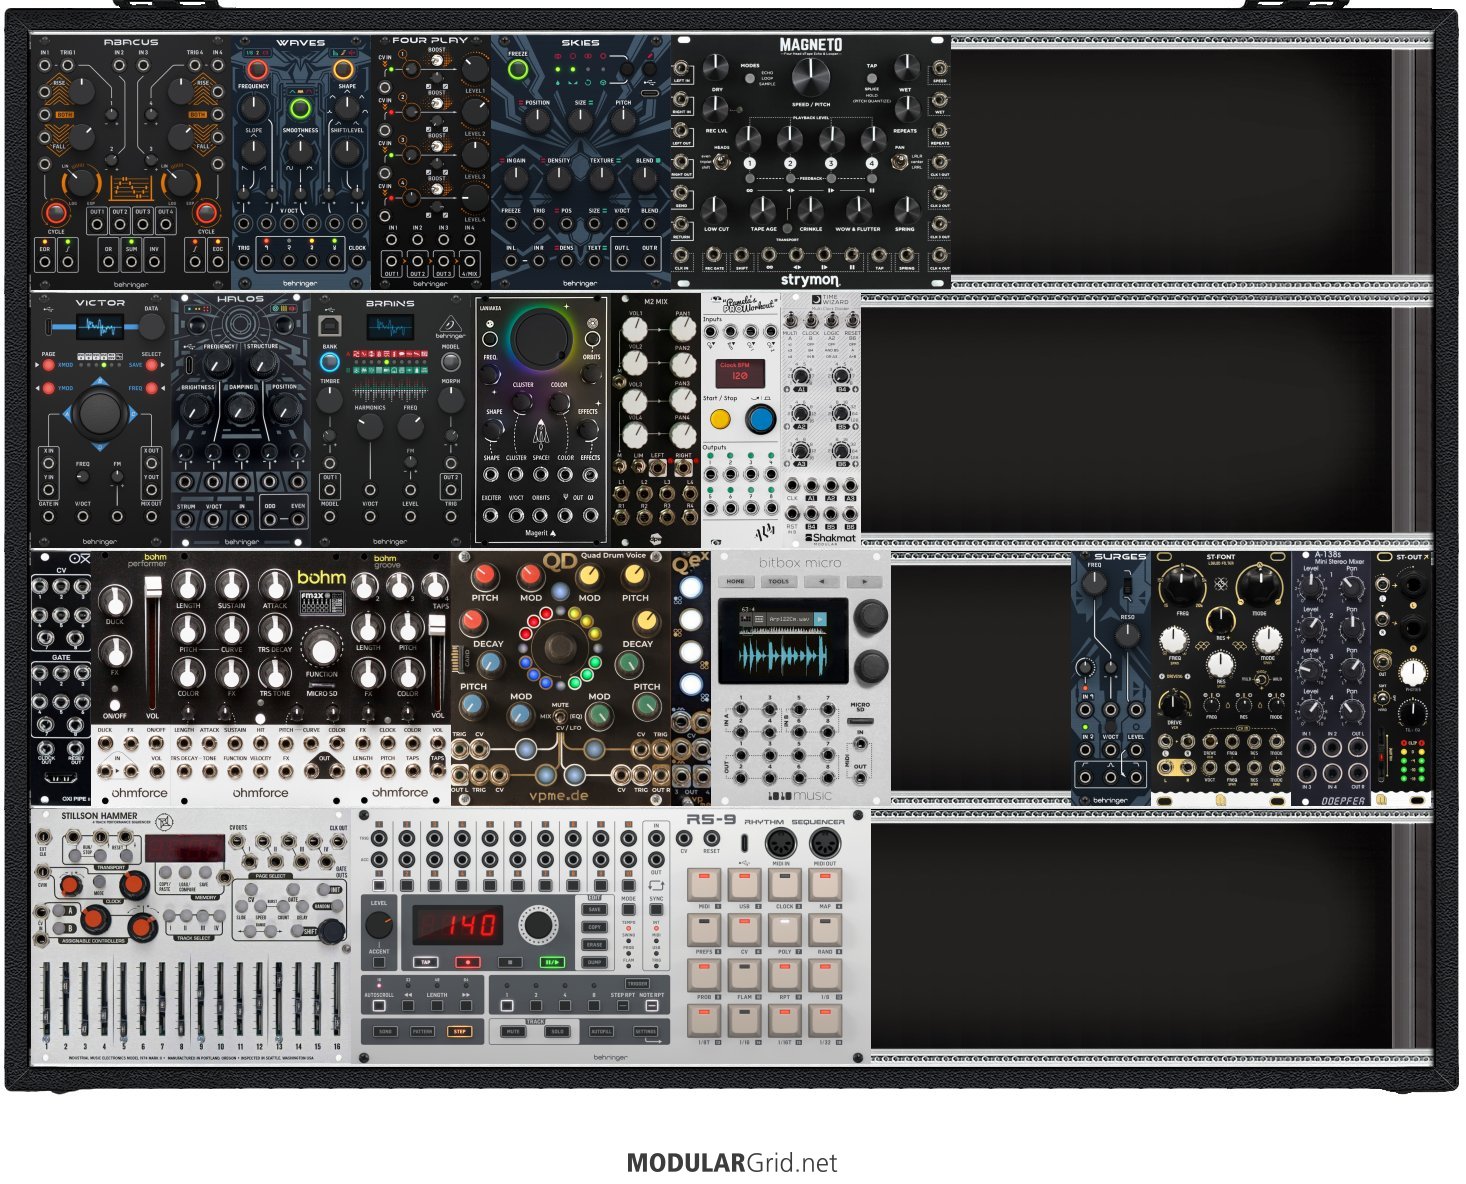Click the VOL1 knob on M2 MIX
The image size is (1466, 1184).
pyautogui.click(x=636, y=330)
